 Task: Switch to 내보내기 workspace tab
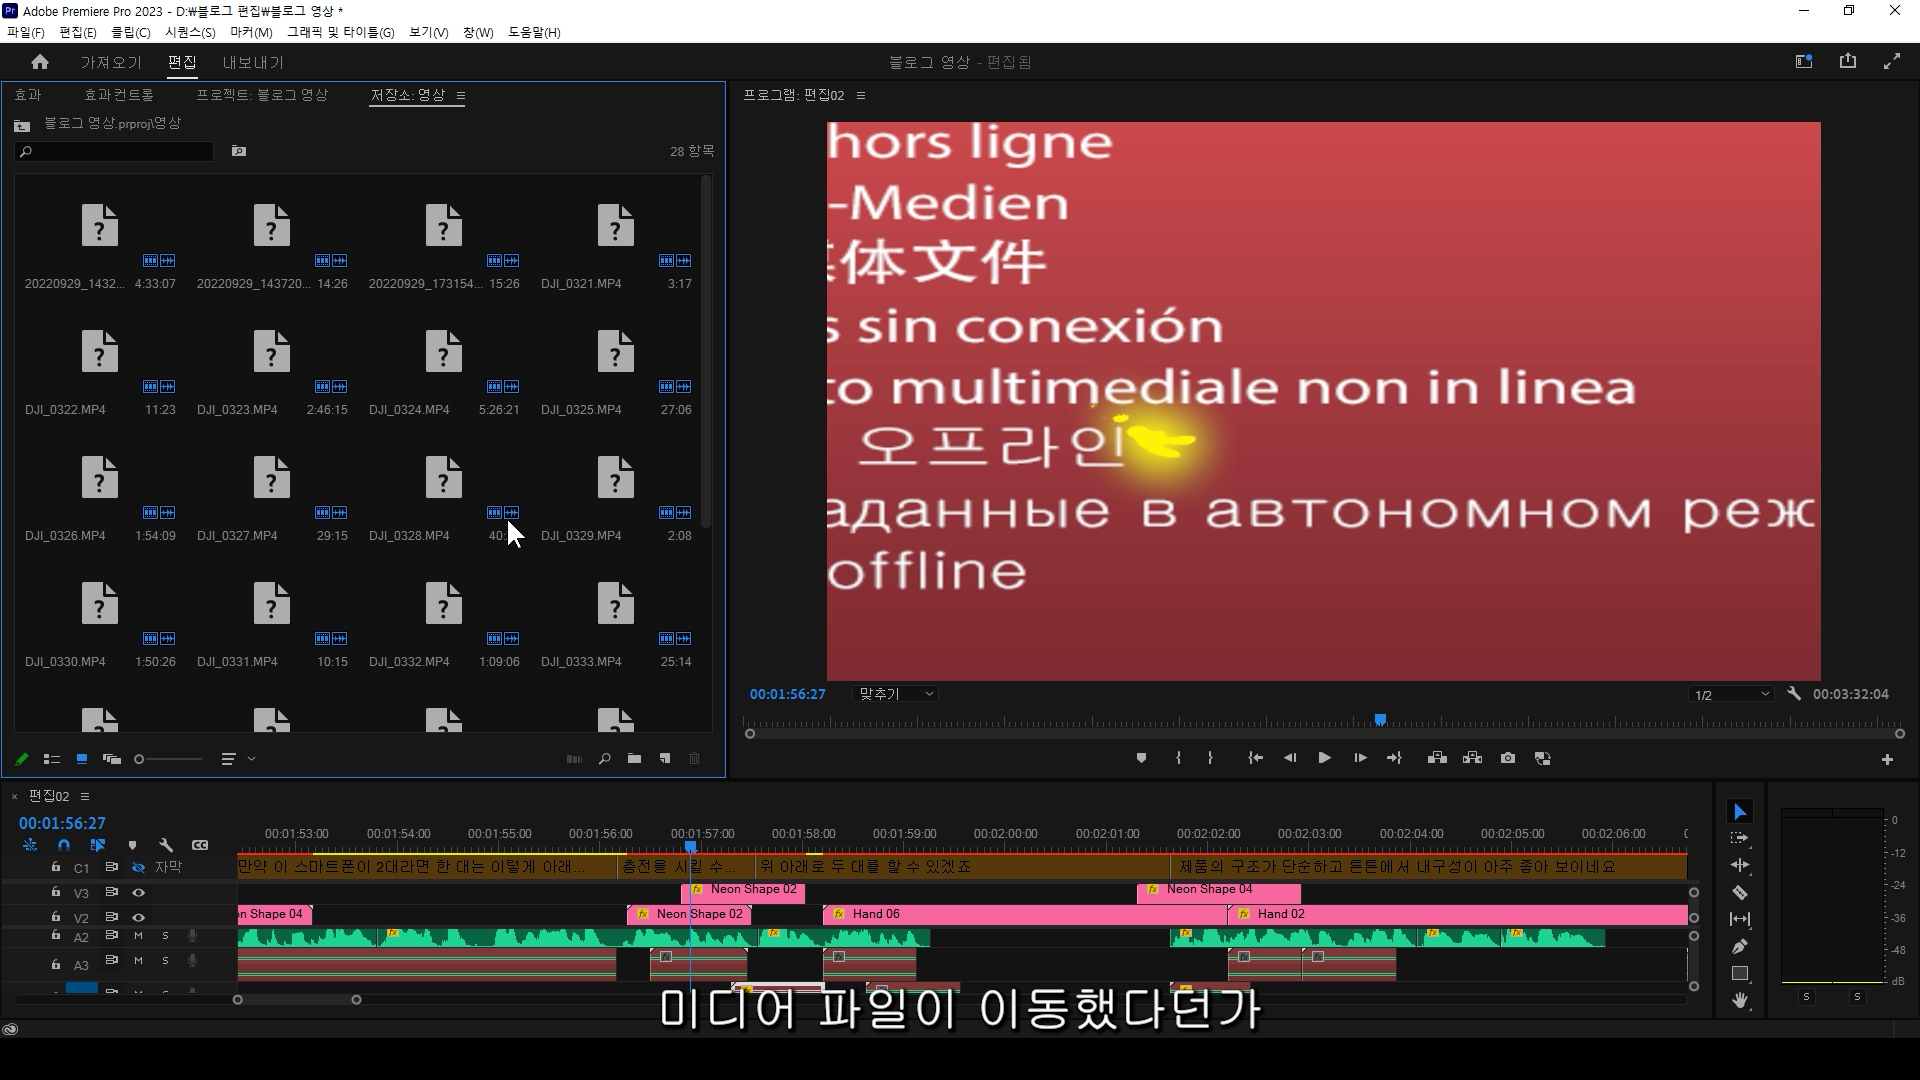pyautogui.click(x=253, y=62)
